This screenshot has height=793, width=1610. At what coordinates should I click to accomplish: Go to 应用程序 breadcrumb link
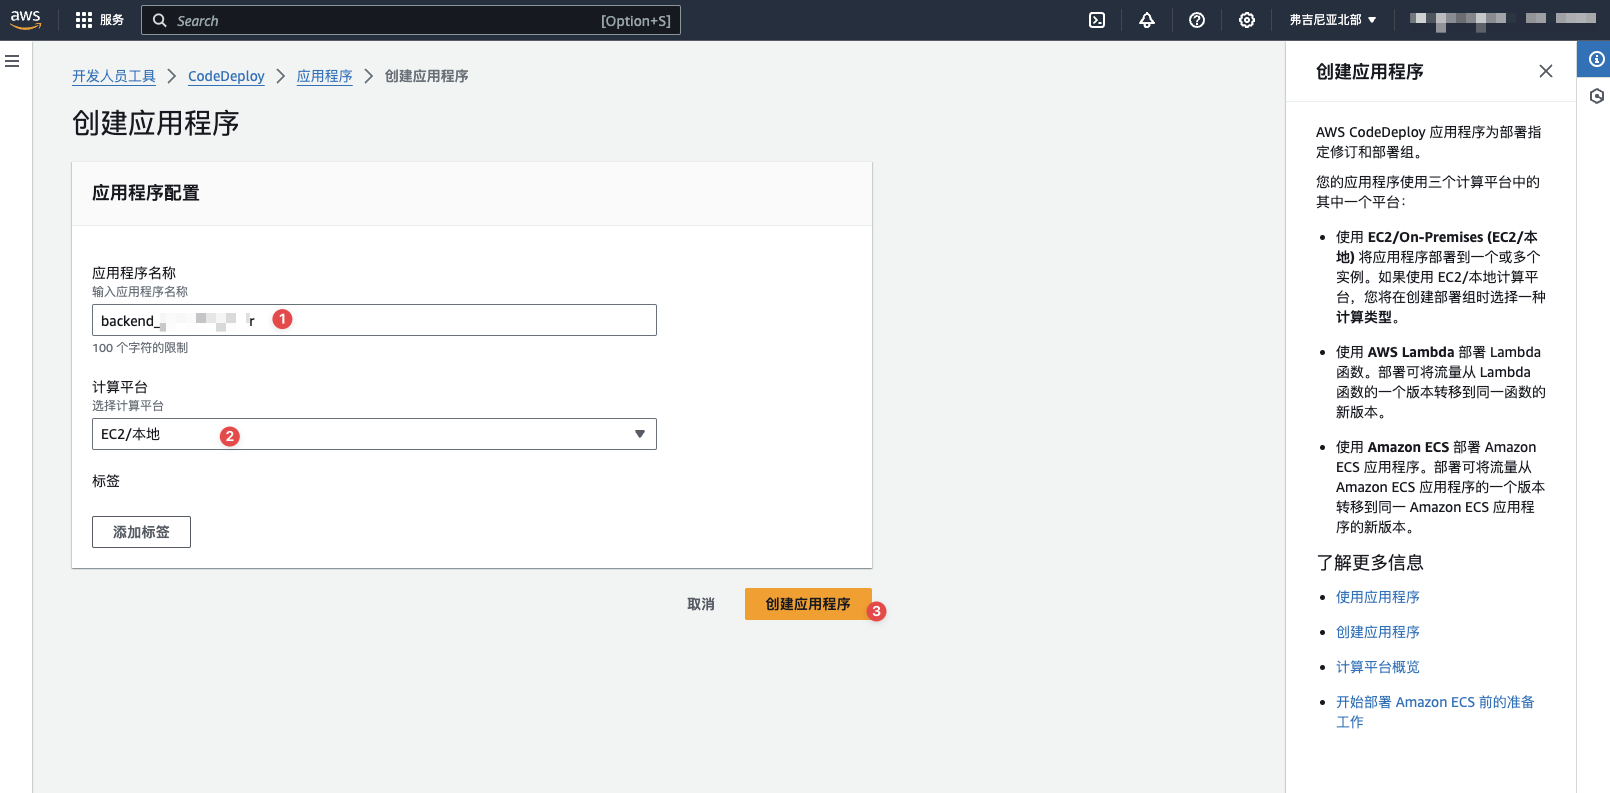point(325,76)
